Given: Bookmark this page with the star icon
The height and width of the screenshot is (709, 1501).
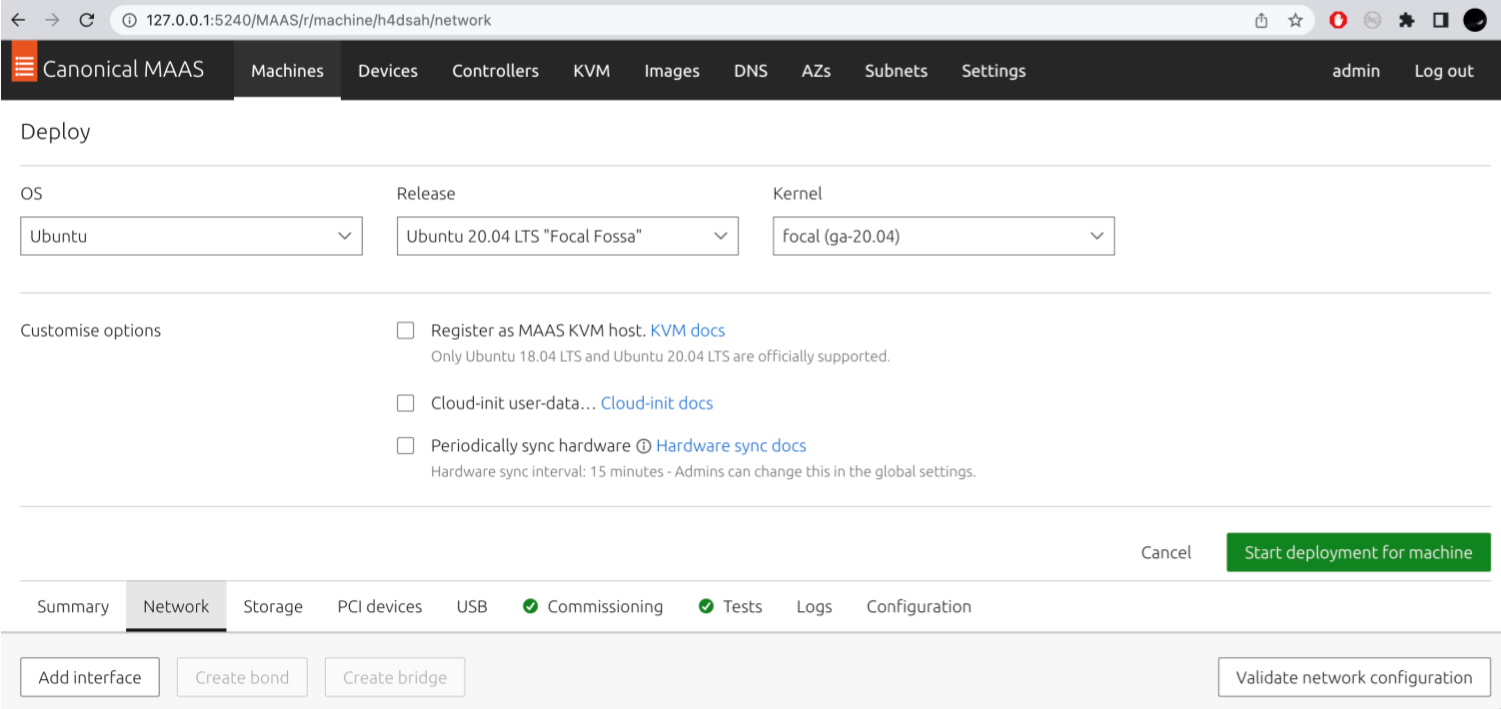Looking at the screenshot, I should click(1295, 20).
